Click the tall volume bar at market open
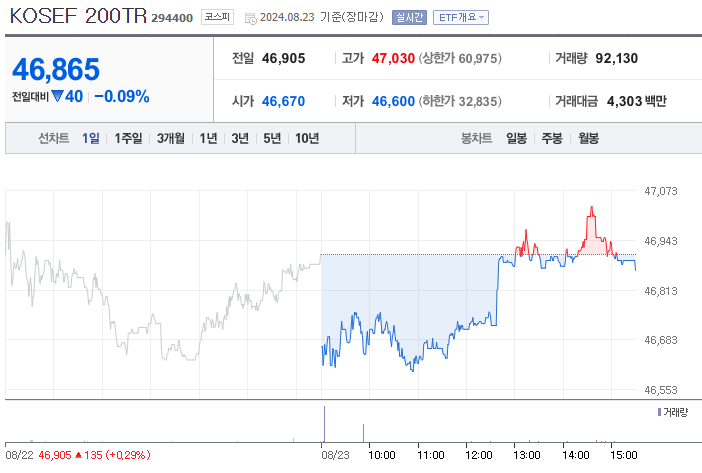This screenshot has width=702, height=473. click(x=324, y=423)
